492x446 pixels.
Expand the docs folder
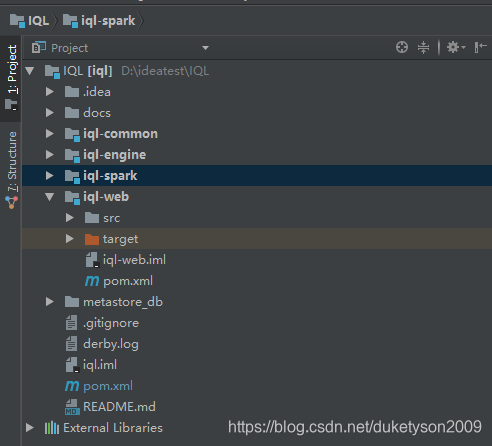pyautogui.click(x=50, y=113)
